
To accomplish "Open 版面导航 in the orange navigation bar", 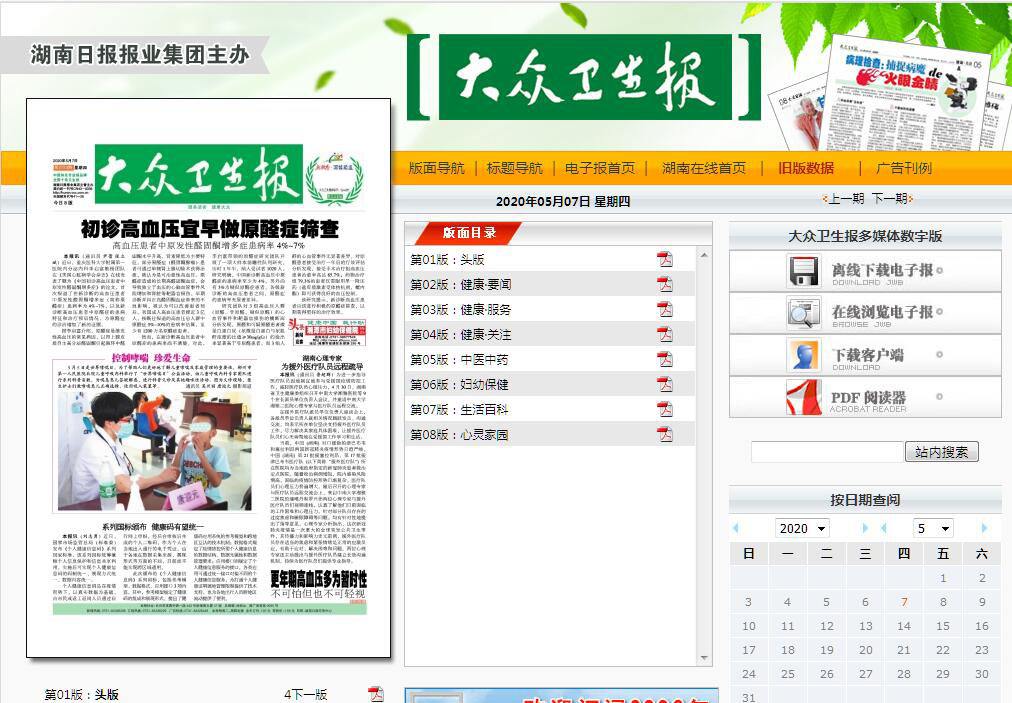I will (x=436, y=168).
